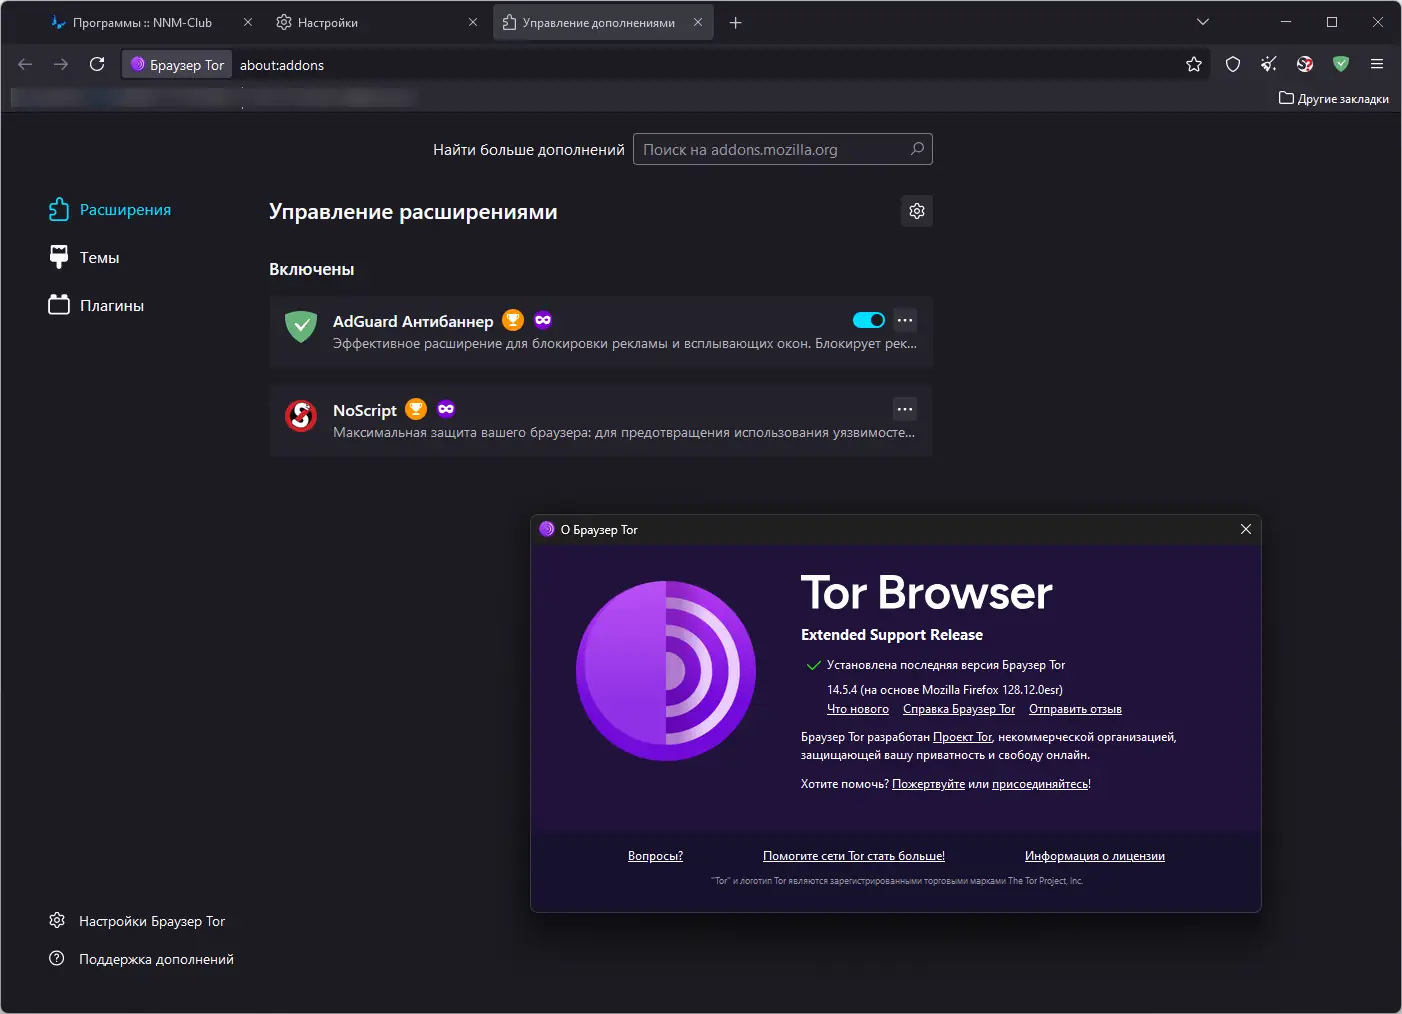1402x1014 pixels.
Task: Open the more options menu for AdGuard
Action: coord(905,320)
